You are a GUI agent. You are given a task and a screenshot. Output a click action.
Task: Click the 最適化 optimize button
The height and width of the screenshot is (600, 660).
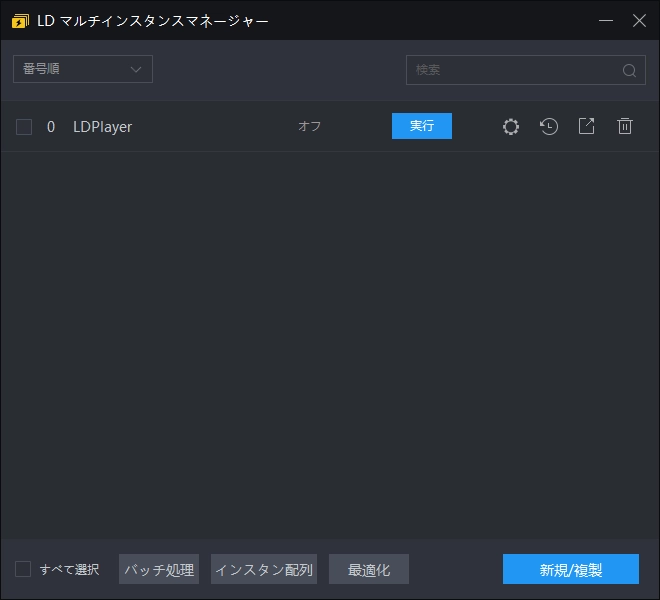click(369, 569)
